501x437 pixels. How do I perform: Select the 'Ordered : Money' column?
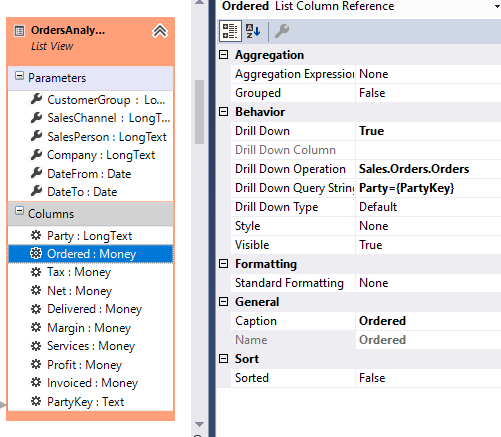click(x=91, y=254)
